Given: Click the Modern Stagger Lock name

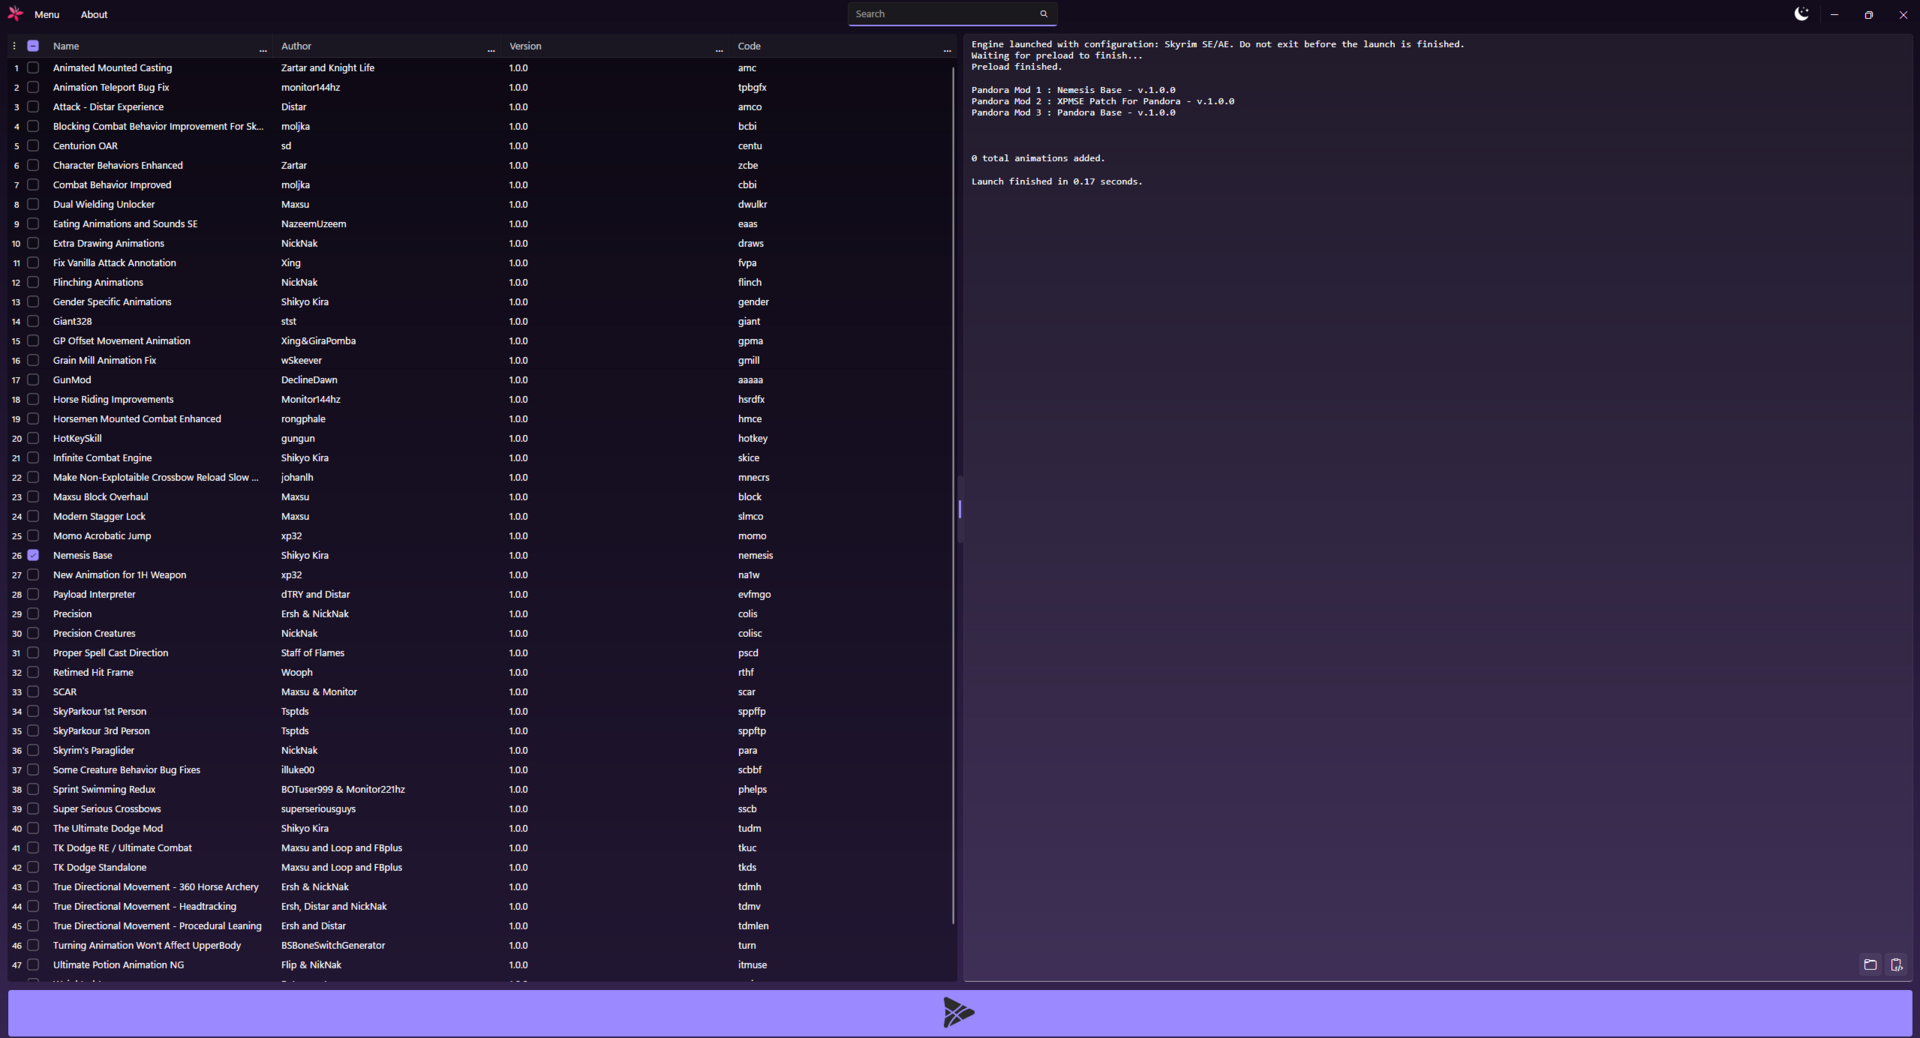Looking at the screenshot, I should pyautogui.click(x=99, y=516).
